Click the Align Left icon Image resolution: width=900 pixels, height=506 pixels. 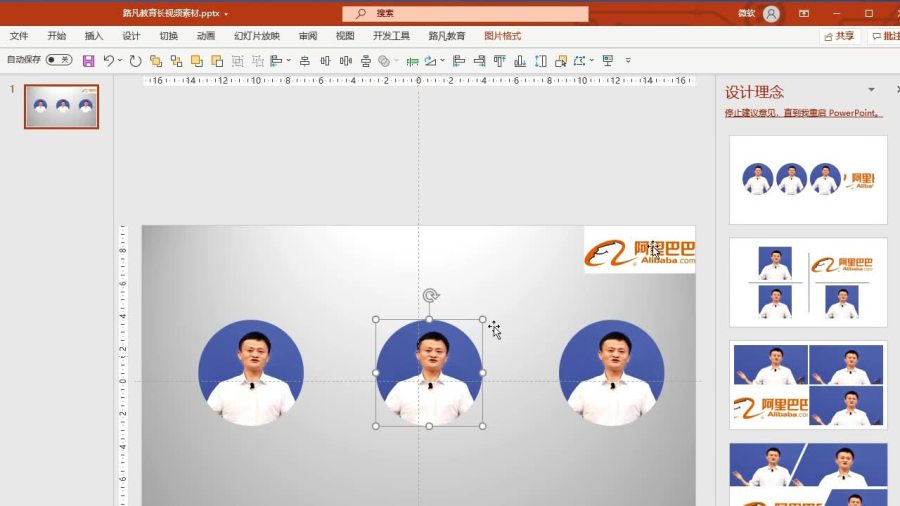coord(459,61)
